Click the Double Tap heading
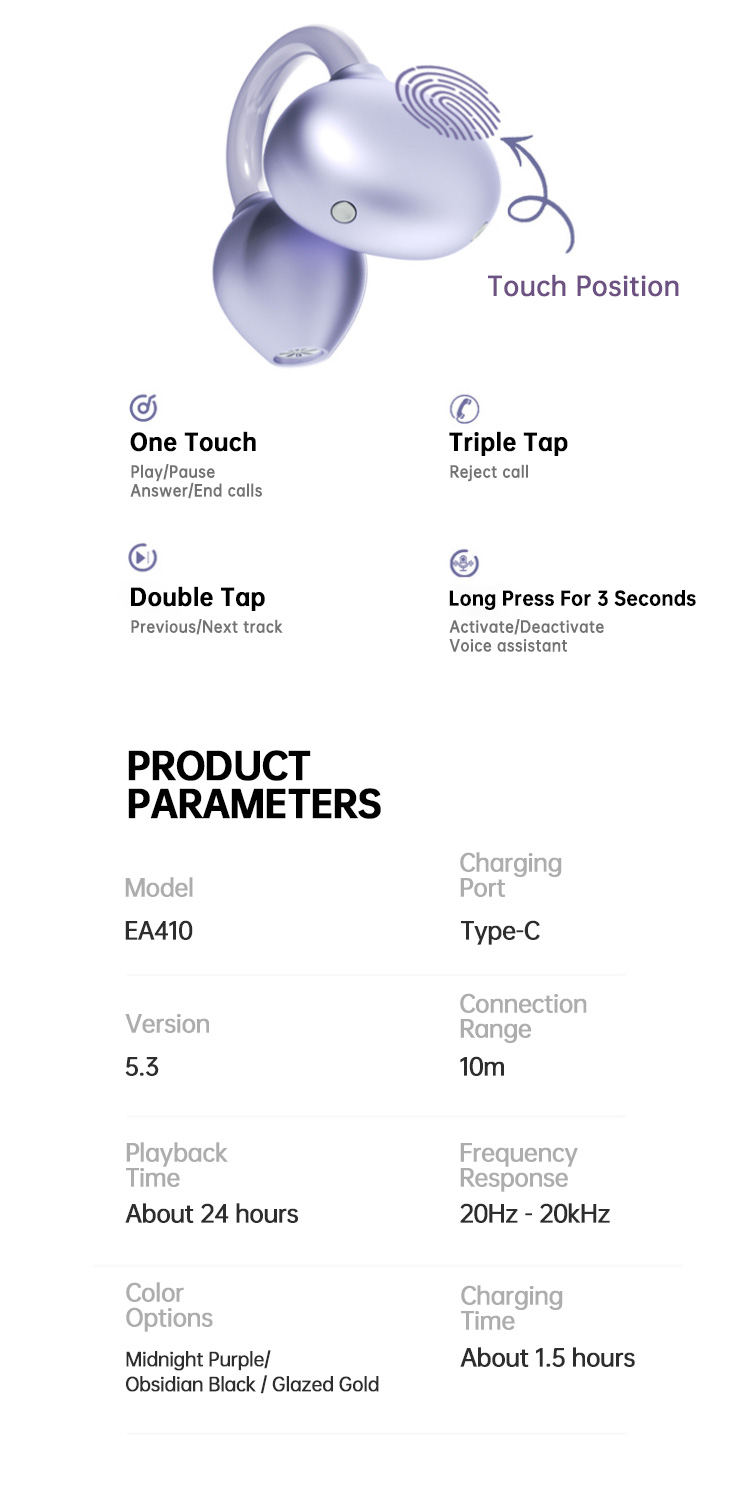This screenshot has height=1489, width=750. point(197,597)
